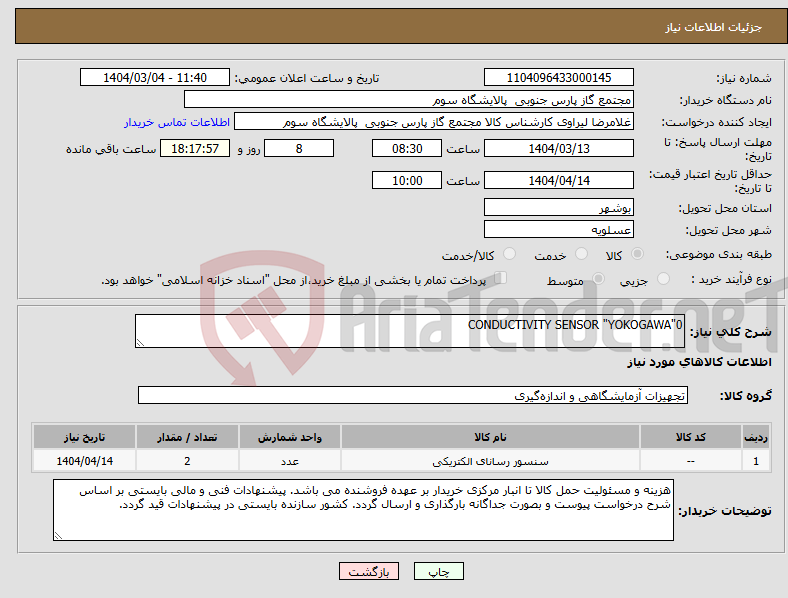Select the جزیی purchase type radio
788x598 pixels.
point(663,278)
